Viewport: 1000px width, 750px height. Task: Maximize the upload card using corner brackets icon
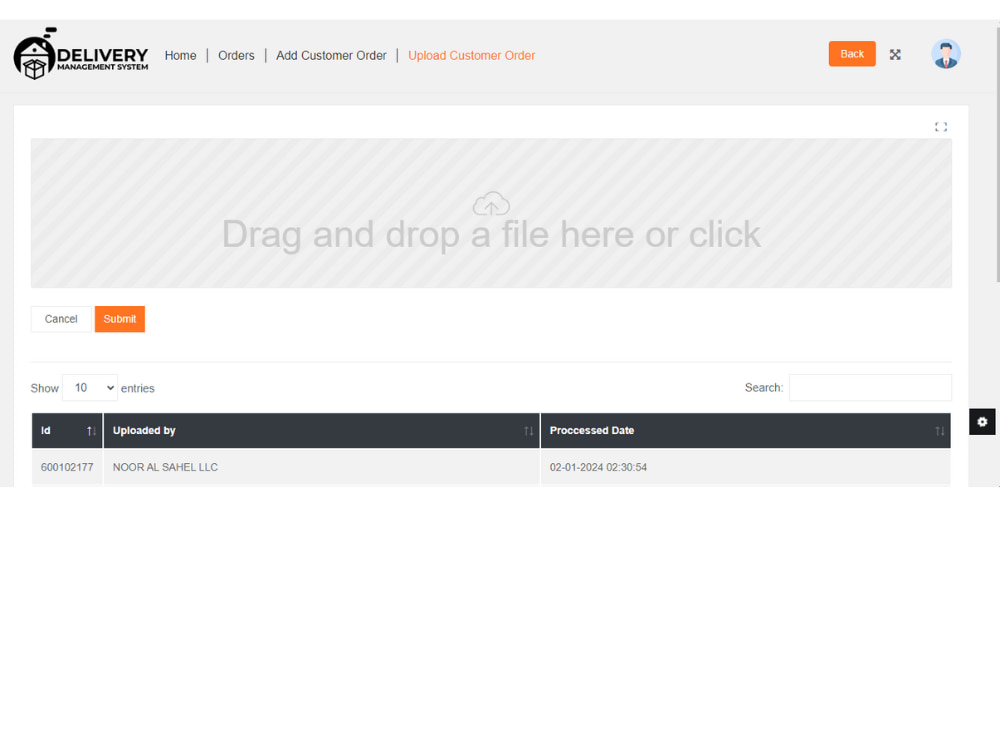941,127
